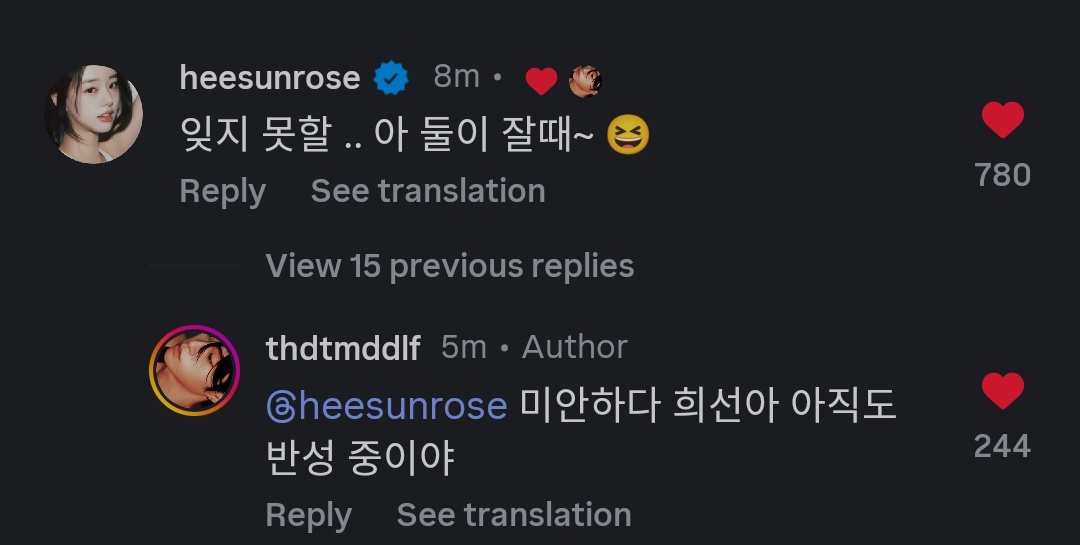See translation of thdtmddlf's reply
The width and height of the screenshot is (1080, 545).
pyautogui.click(x=514, y=515)
